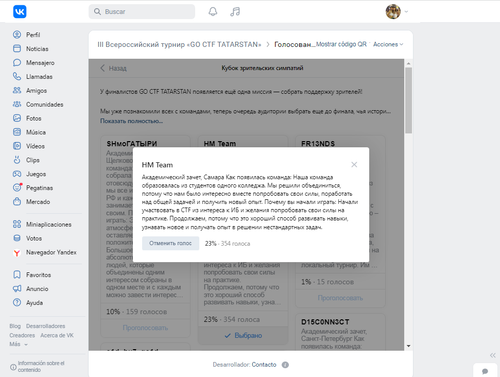
Task: Cancel vote with Отменить голос button
Action: (x=170, y=243)
